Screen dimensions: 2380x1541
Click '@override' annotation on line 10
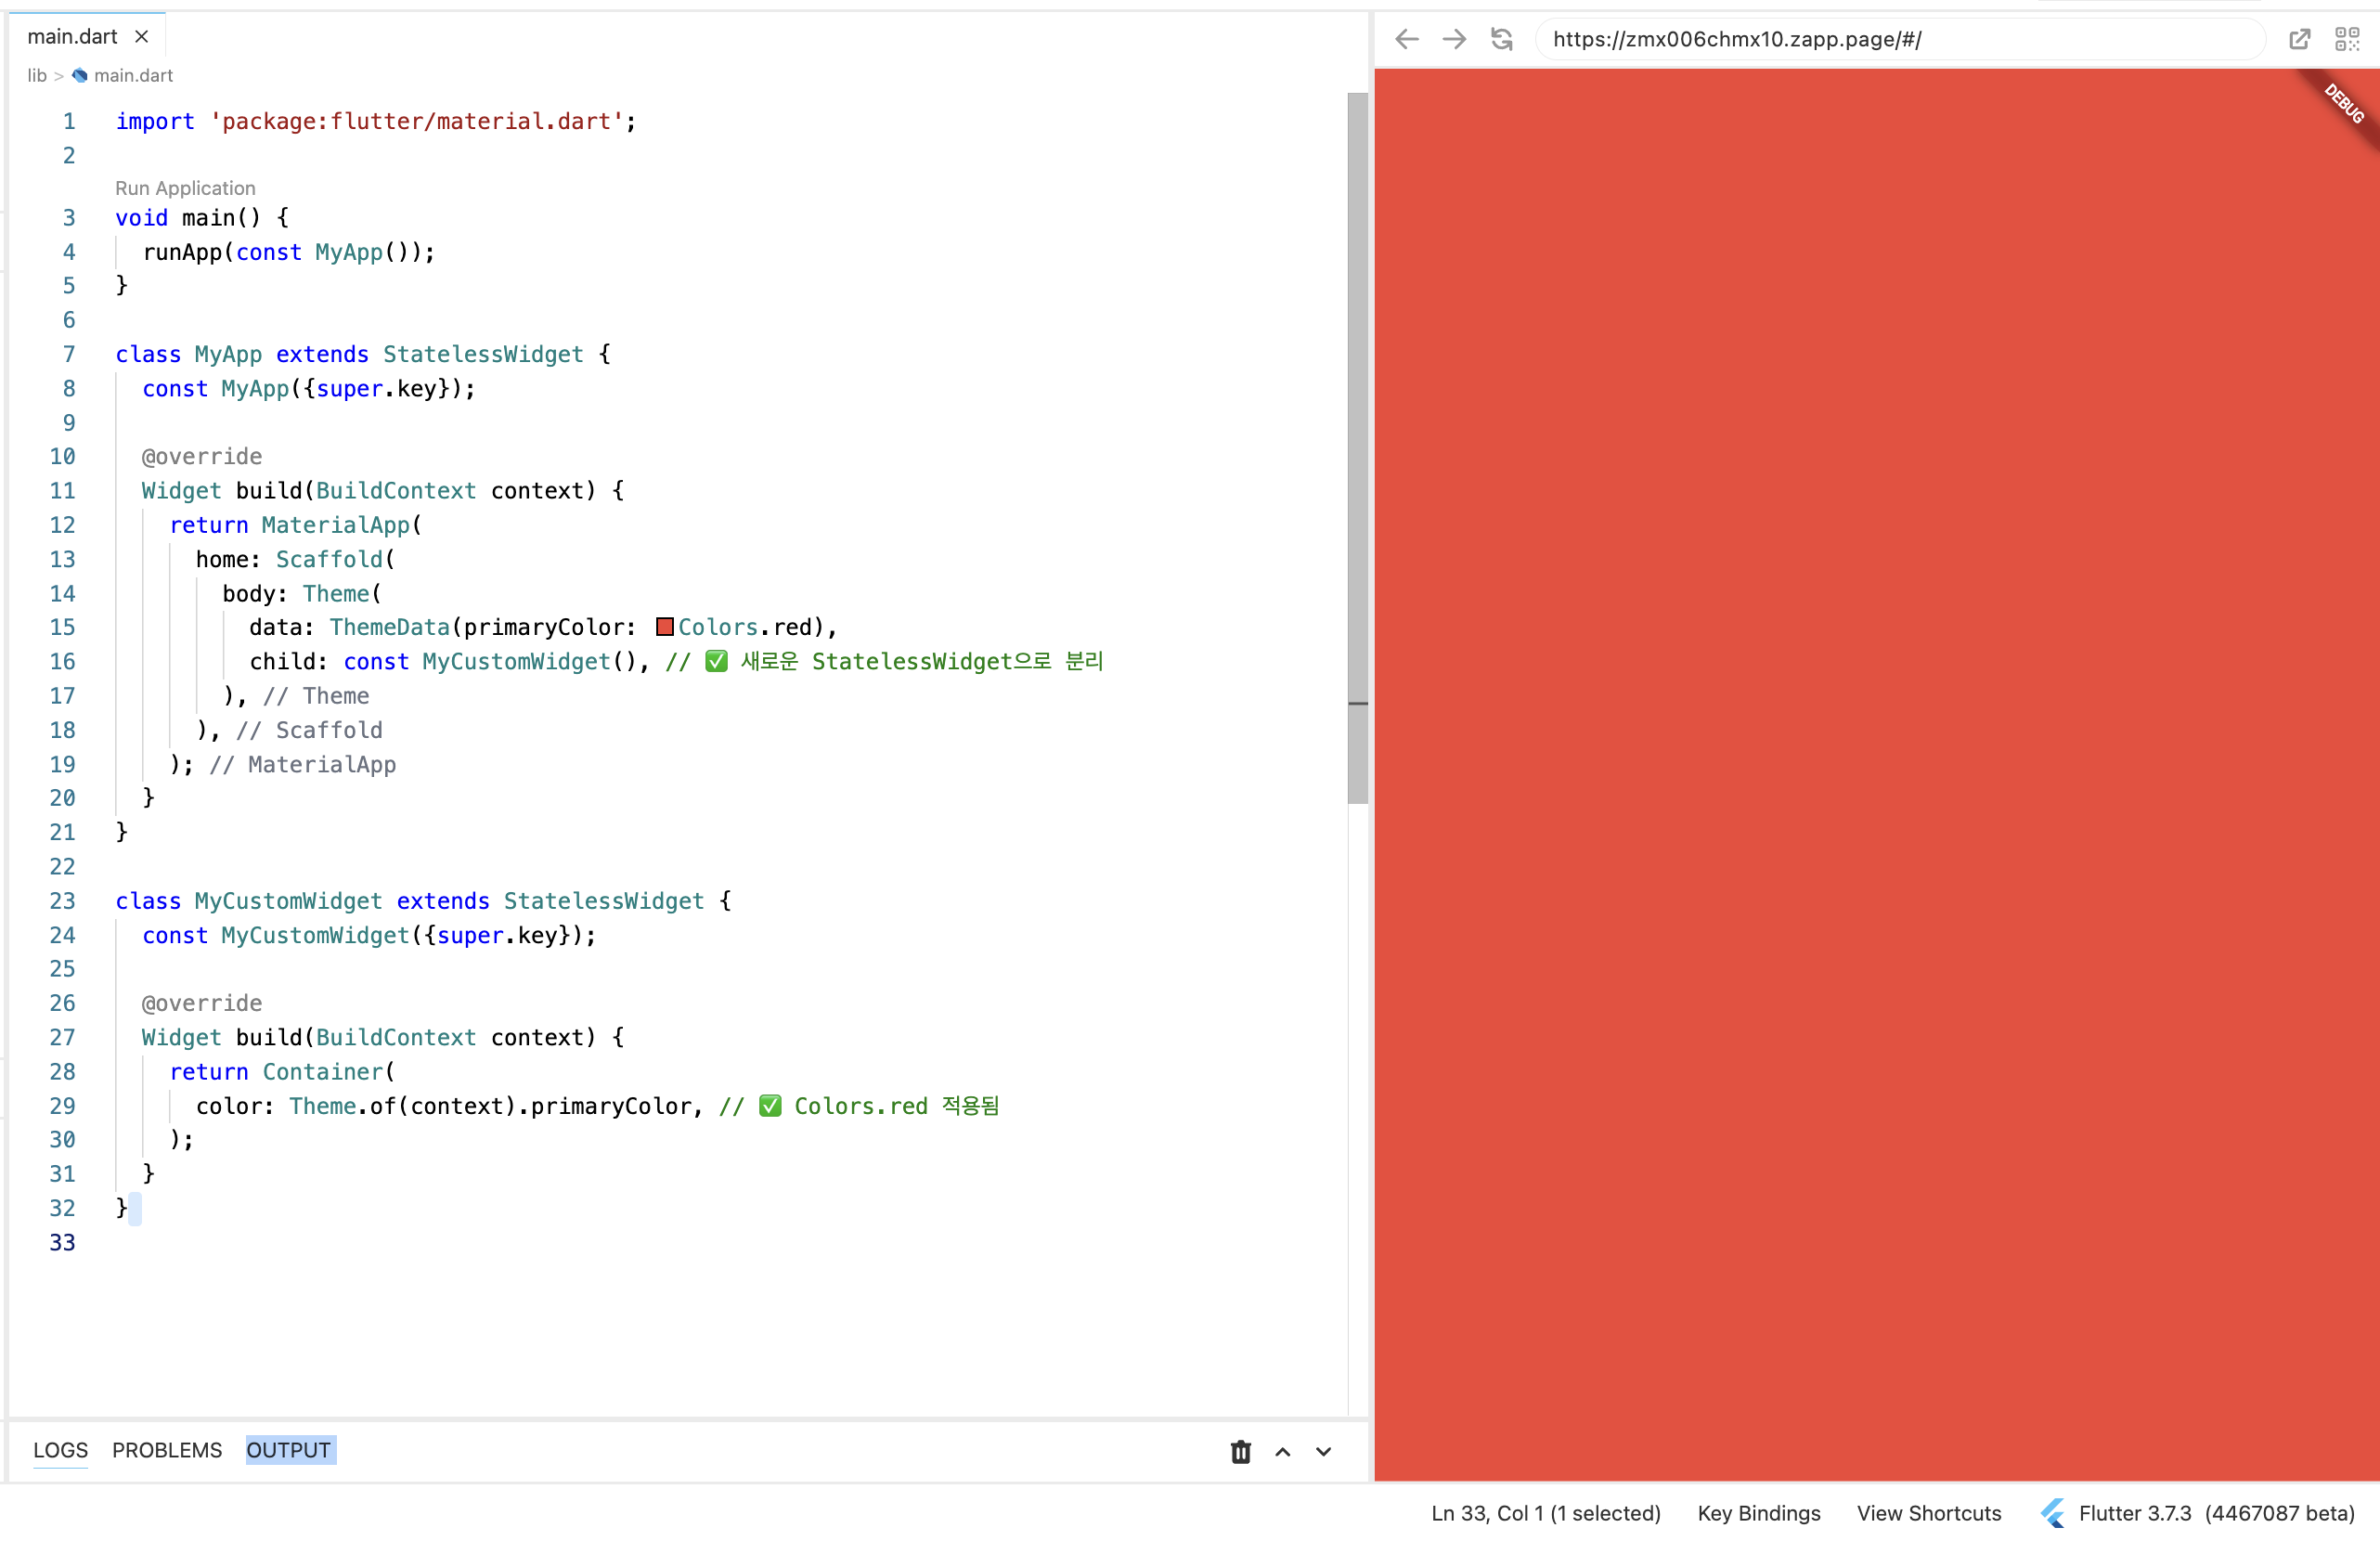202,457
